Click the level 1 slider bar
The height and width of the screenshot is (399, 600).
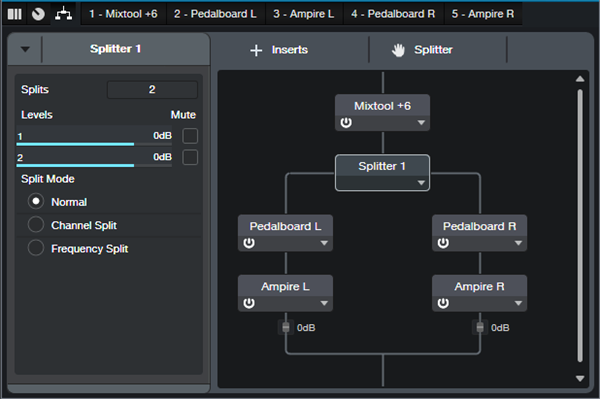(94, 144)
